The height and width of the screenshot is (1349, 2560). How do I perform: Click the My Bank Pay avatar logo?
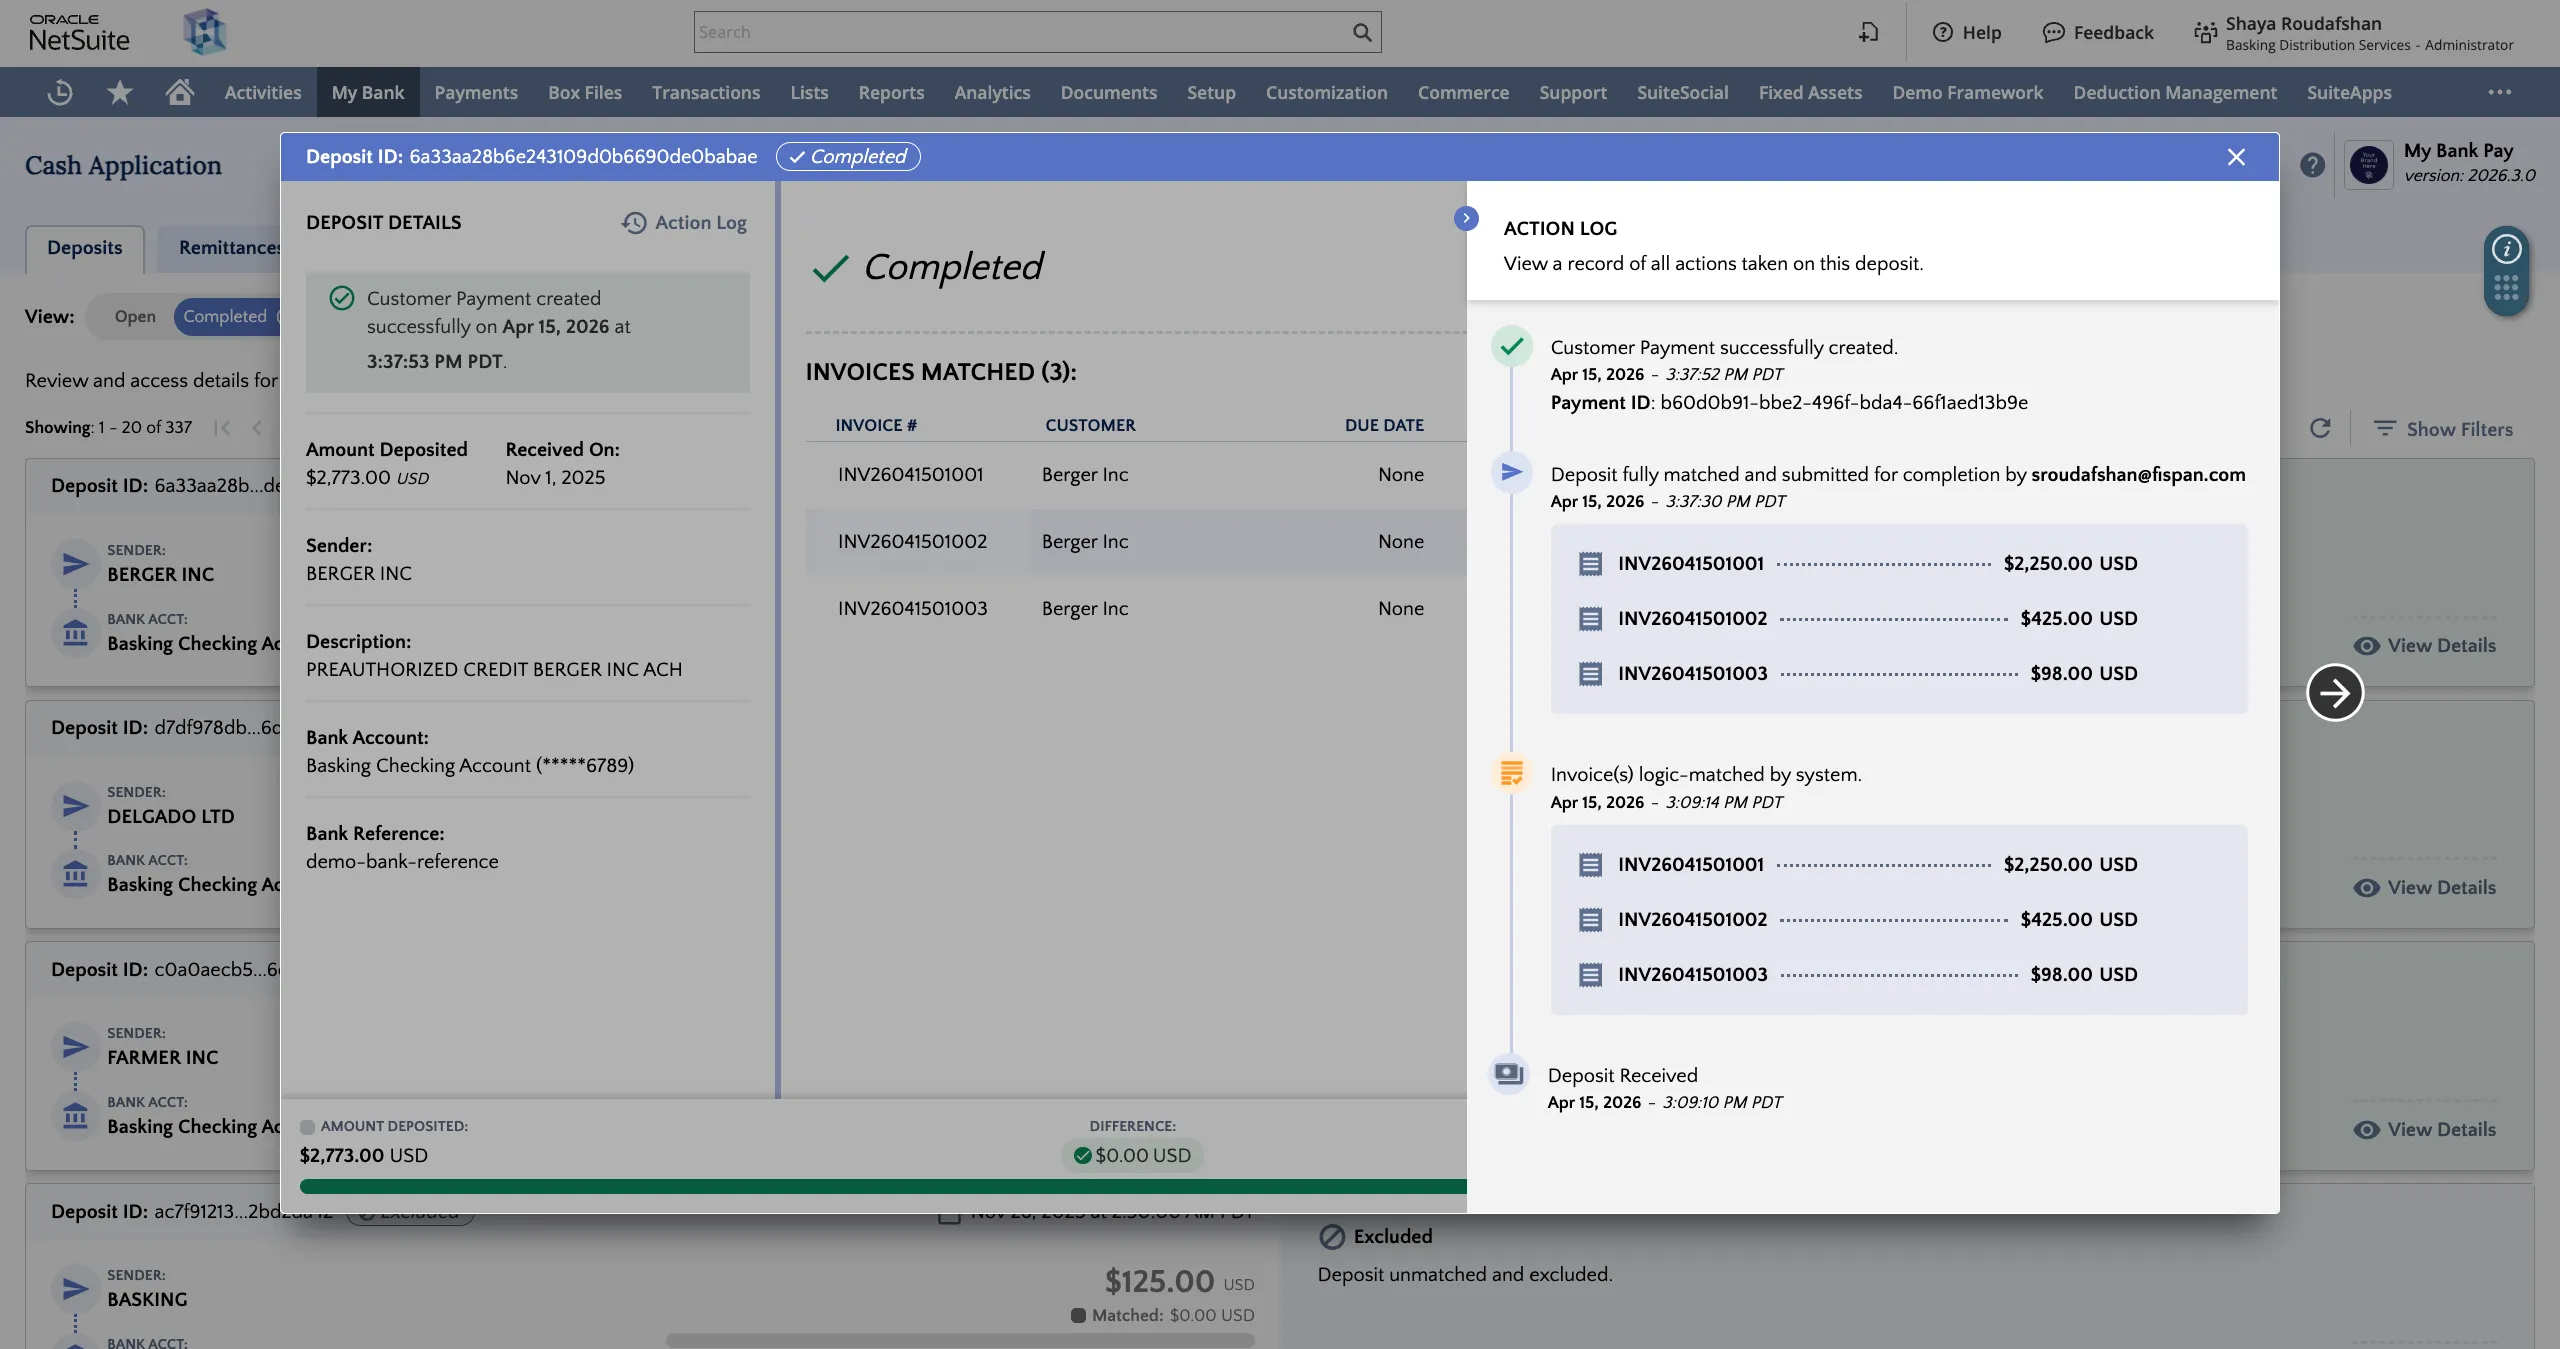tap(2369, 164)
